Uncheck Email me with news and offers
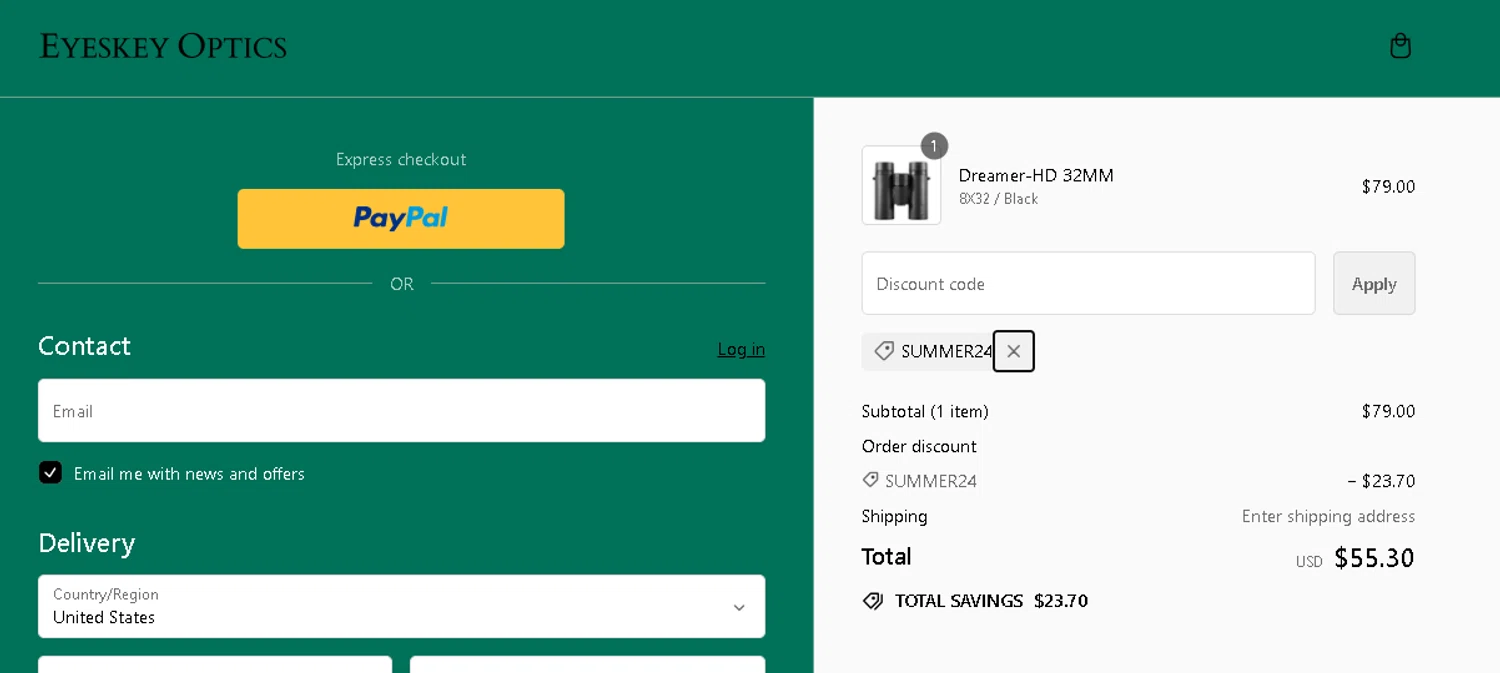1500x673 pixels. [50, 472]
